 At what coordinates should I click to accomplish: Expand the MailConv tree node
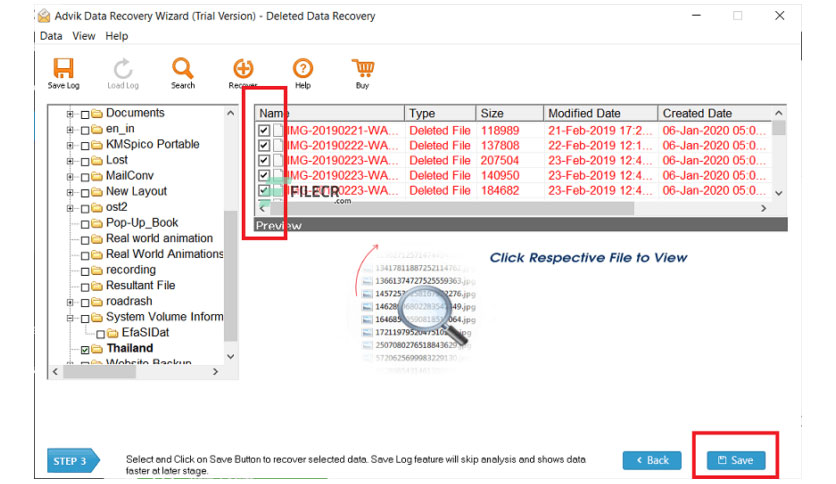(x=70, y=176)
